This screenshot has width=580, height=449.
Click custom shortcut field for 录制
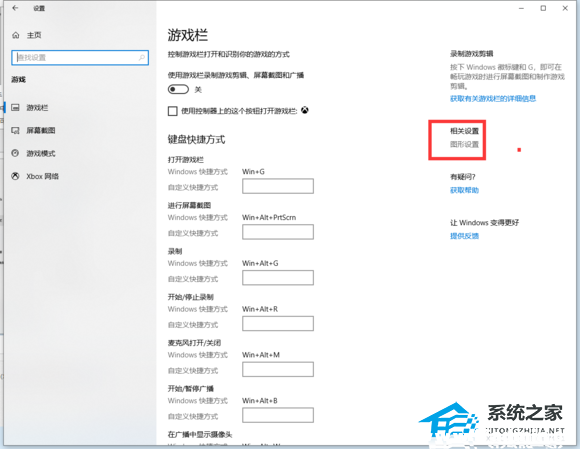click(x=278, y=278)
